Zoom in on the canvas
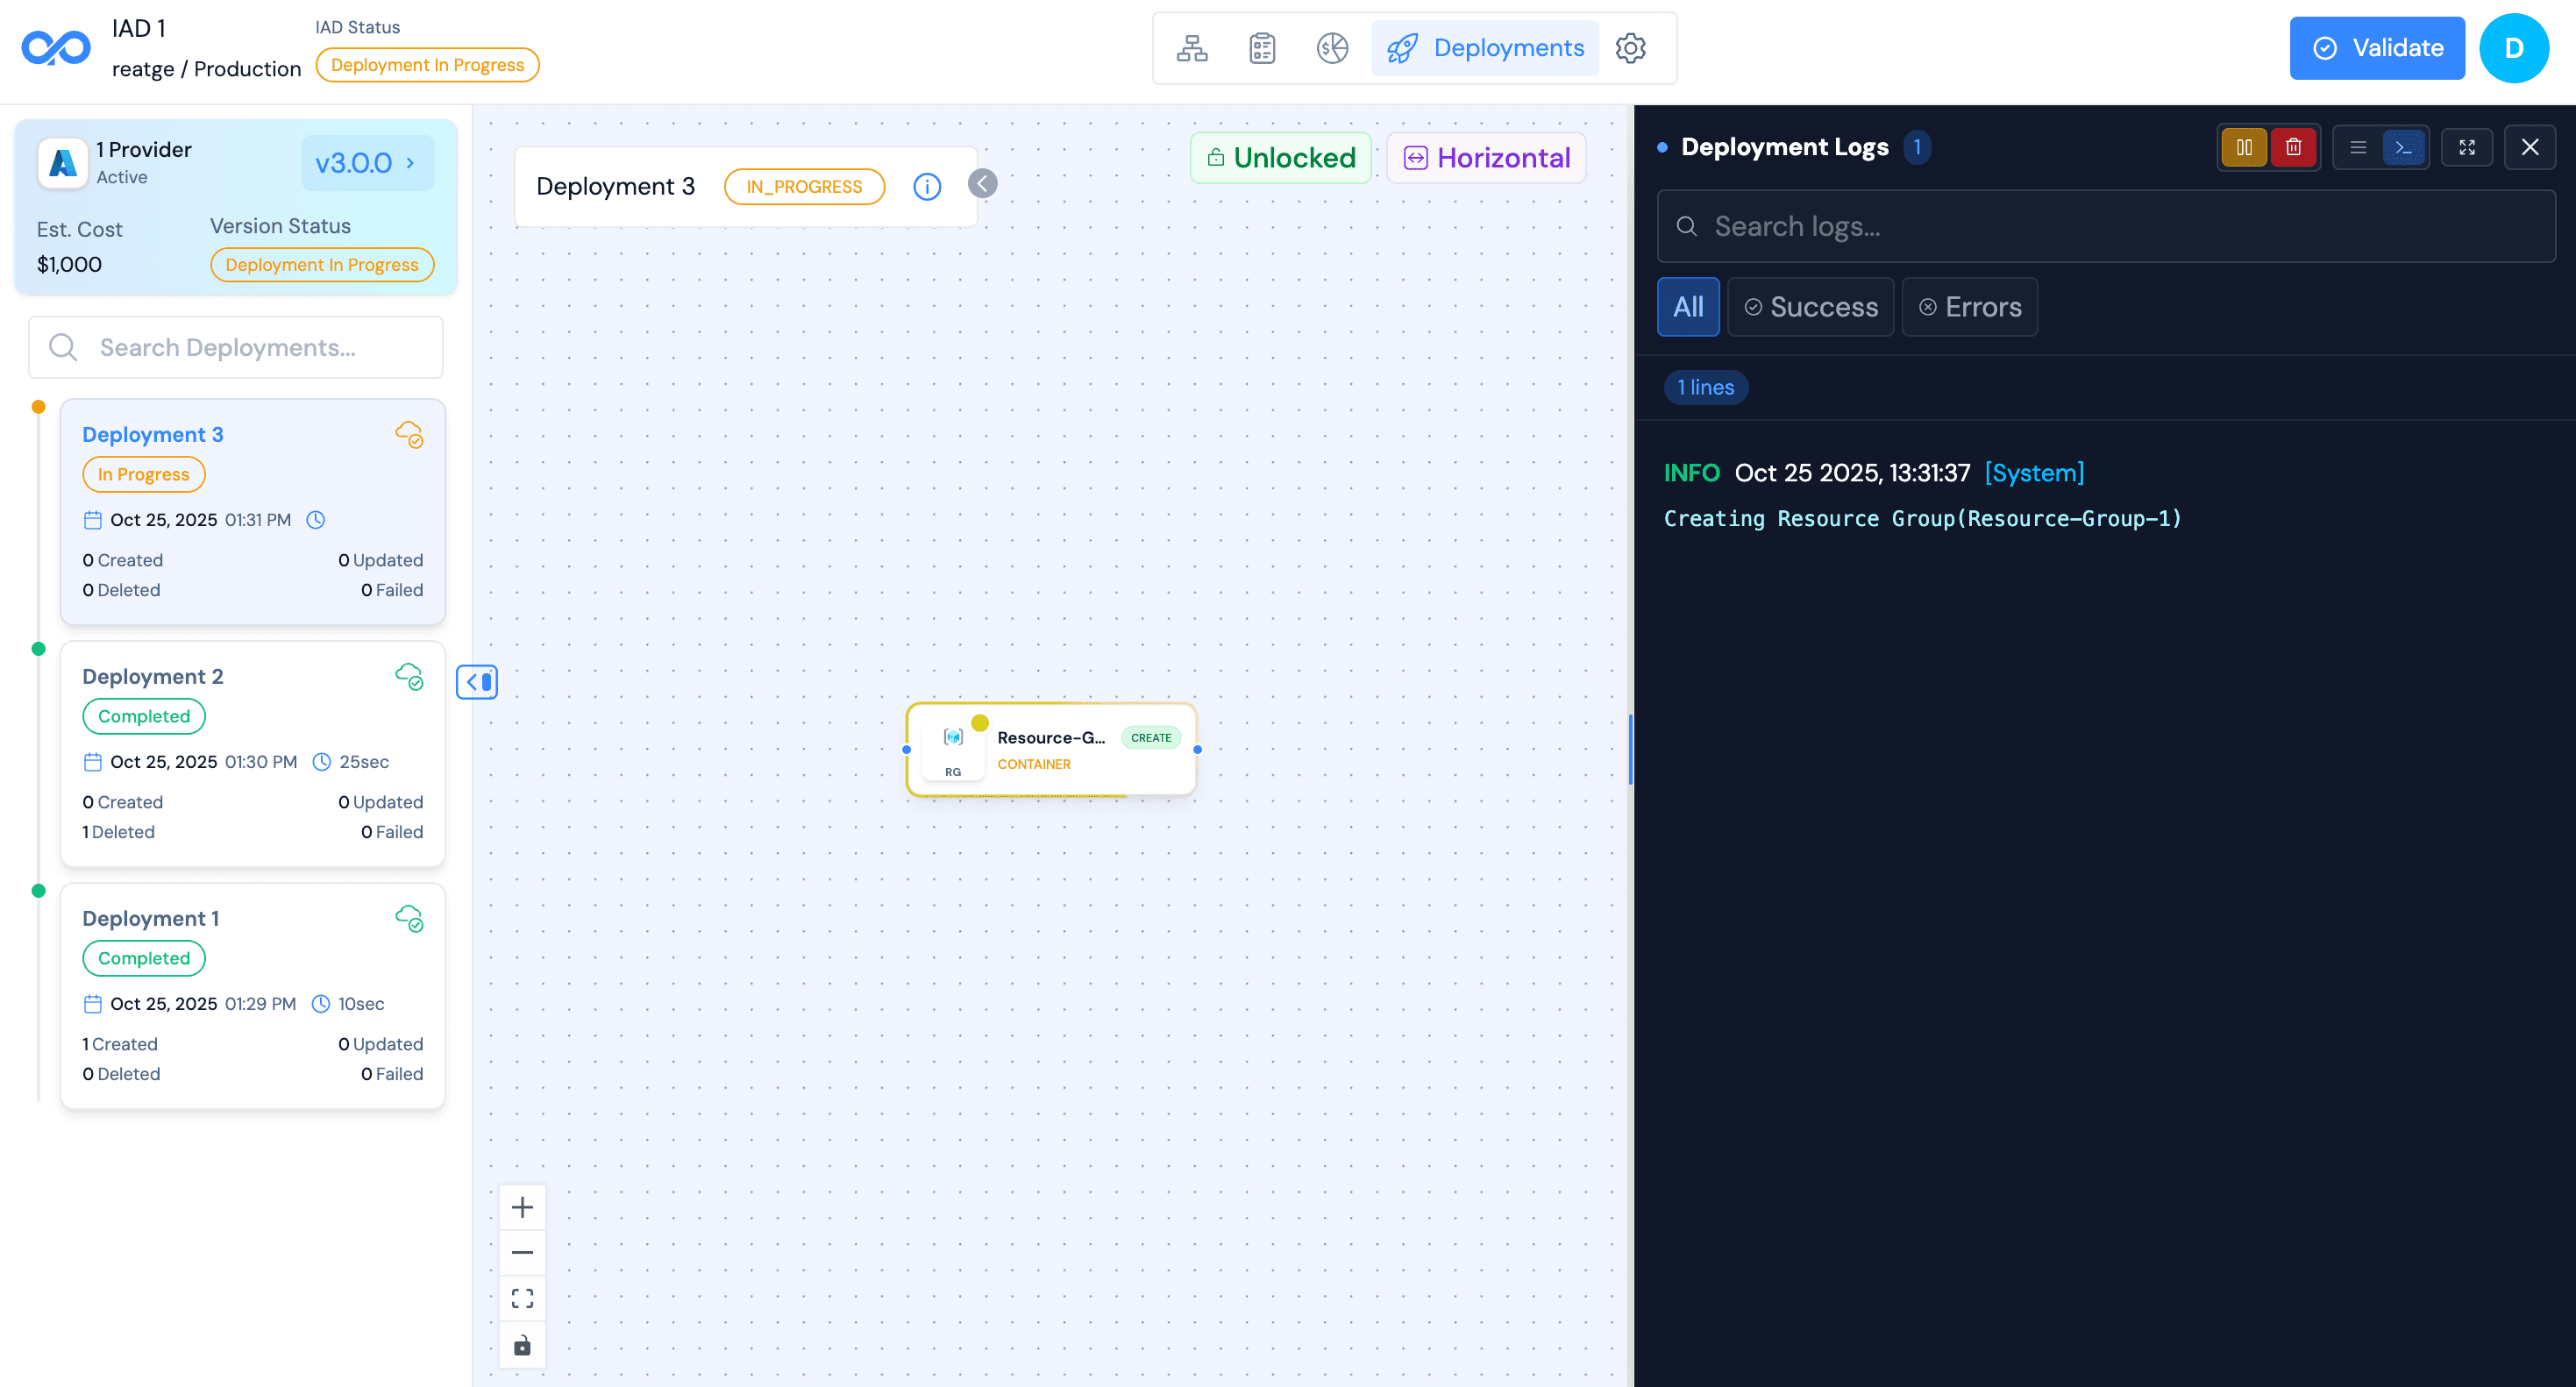This screenshot has height=1387, width=2576. click(522, 1206)
